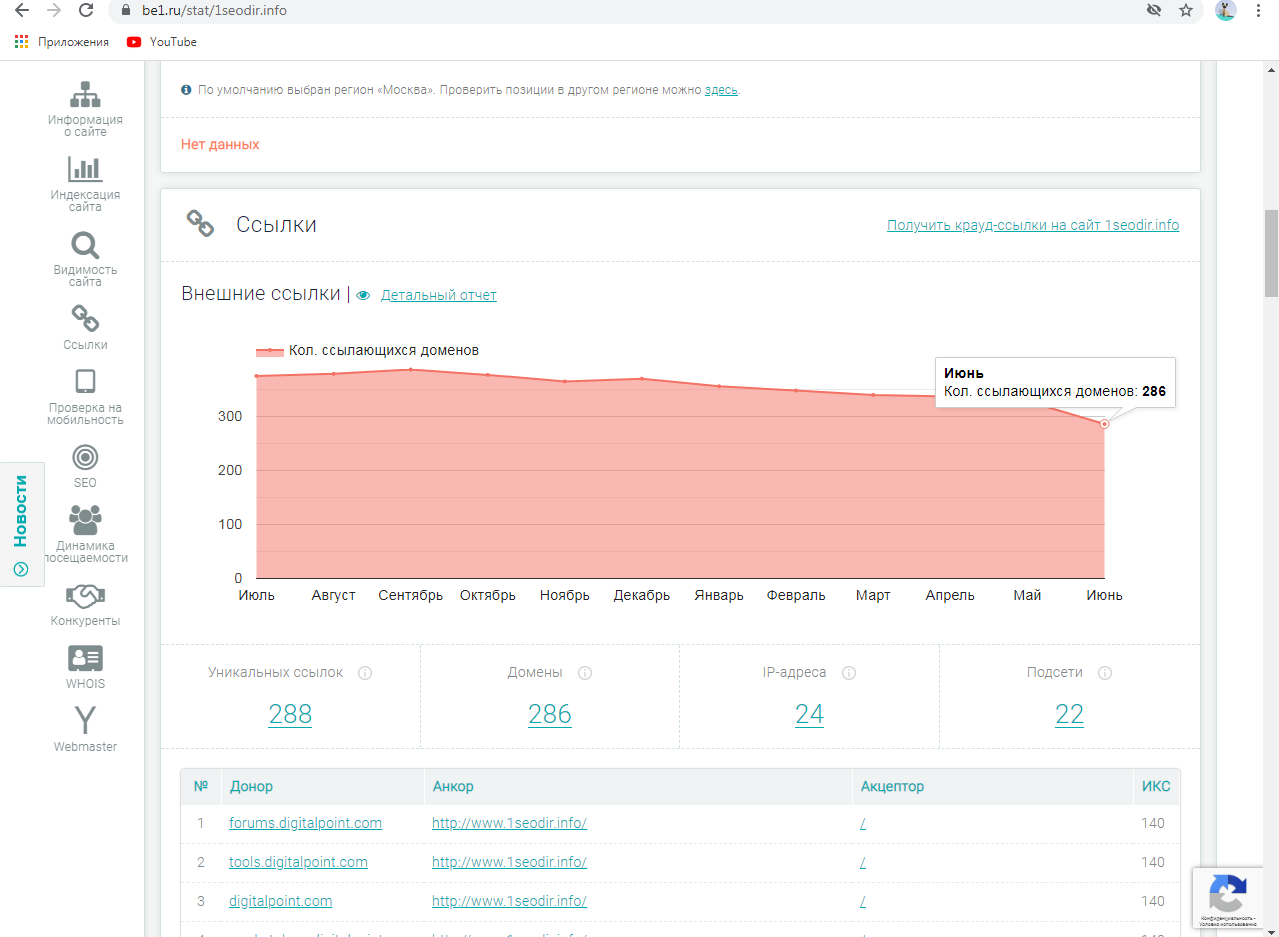
Task: Open 'Динамика посещаемости' people icon
Action: (x=85, y=520)
